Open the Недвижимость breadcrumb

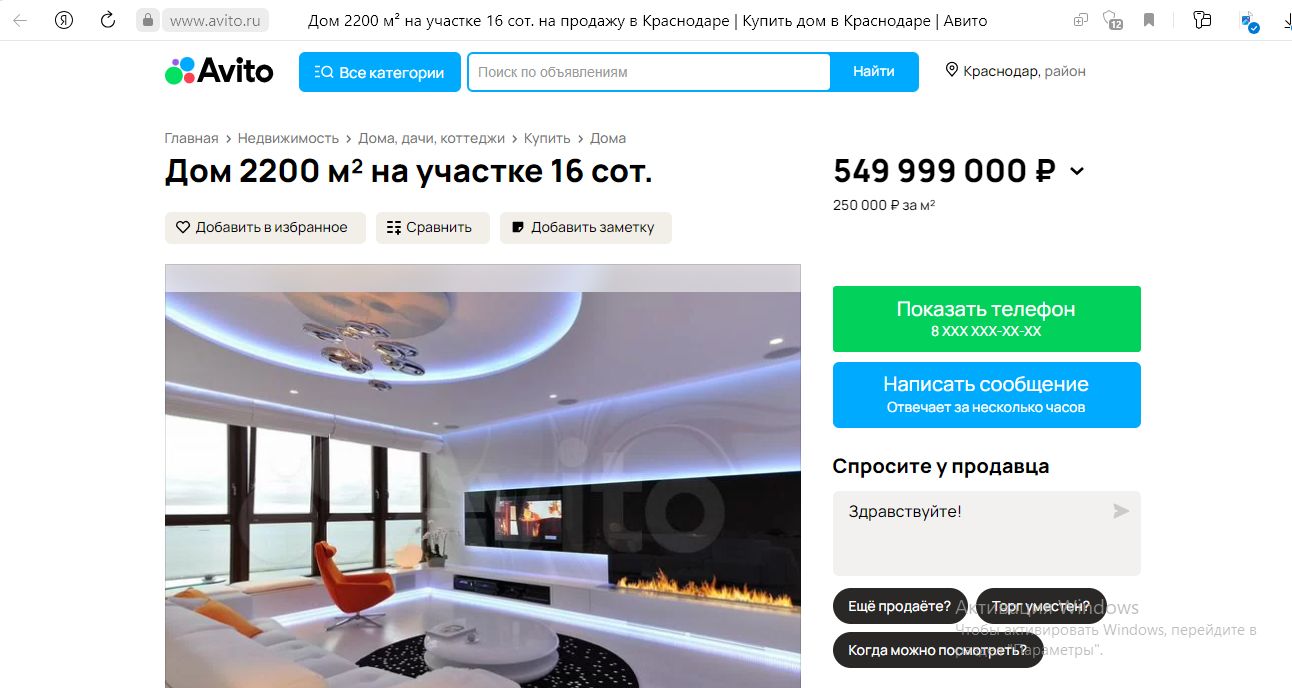288,138
